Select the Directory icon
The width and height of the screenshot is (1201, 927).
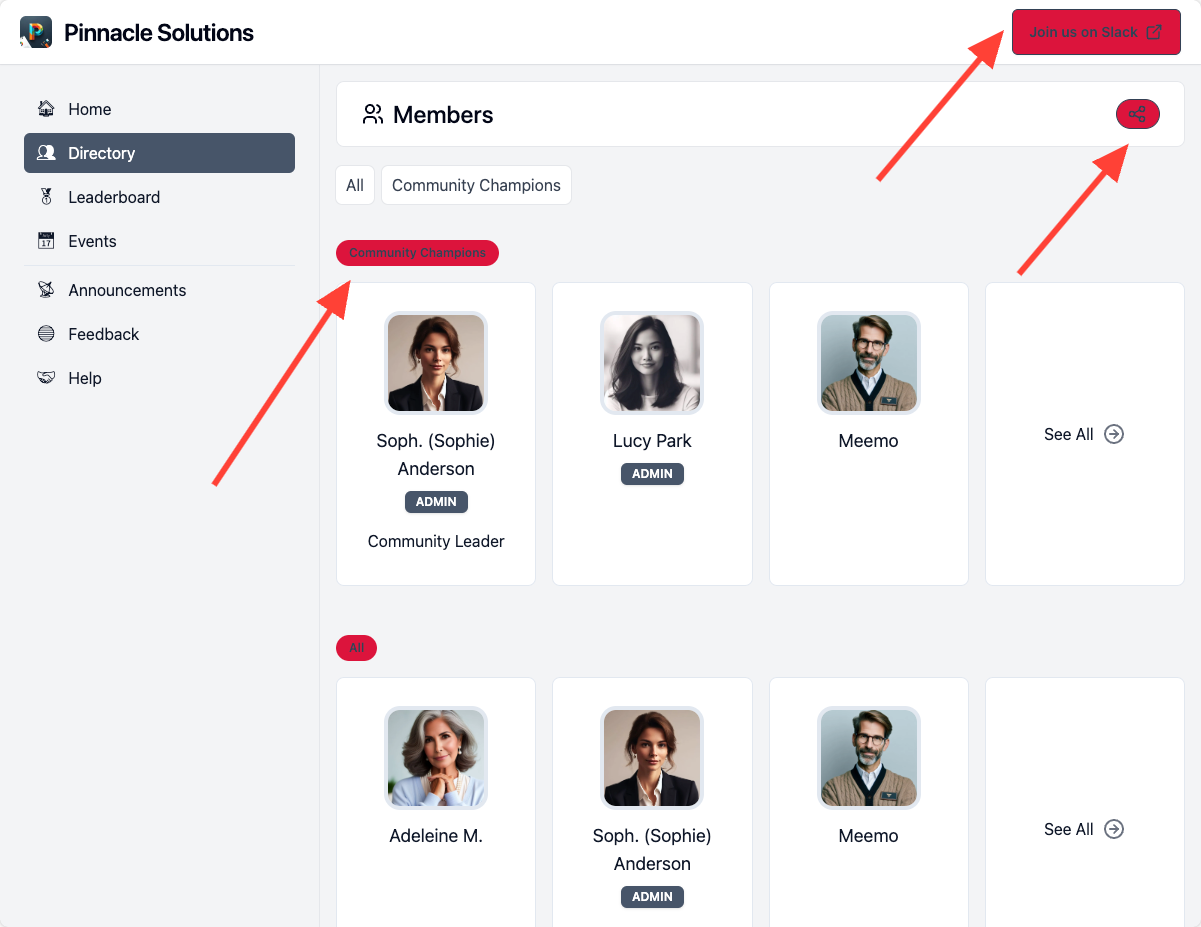coord(46,152)
